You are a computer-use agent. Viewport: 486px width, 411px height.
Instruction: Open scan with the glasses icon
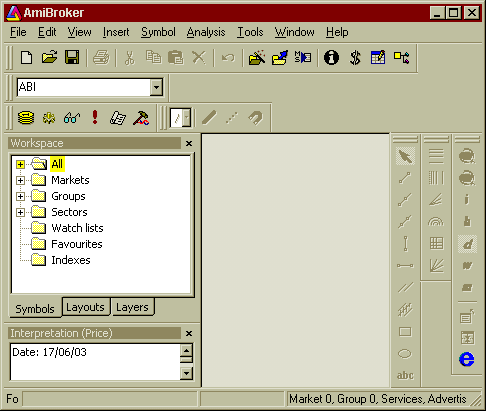point(72,118)
